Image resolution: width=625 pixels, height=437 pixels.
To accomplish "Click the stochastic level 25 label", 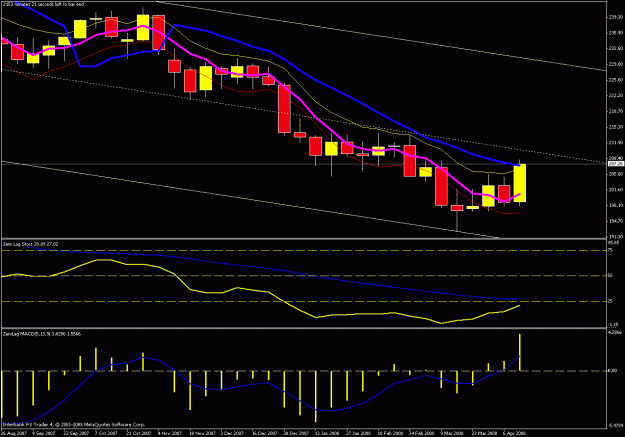I will pos(611,301).
